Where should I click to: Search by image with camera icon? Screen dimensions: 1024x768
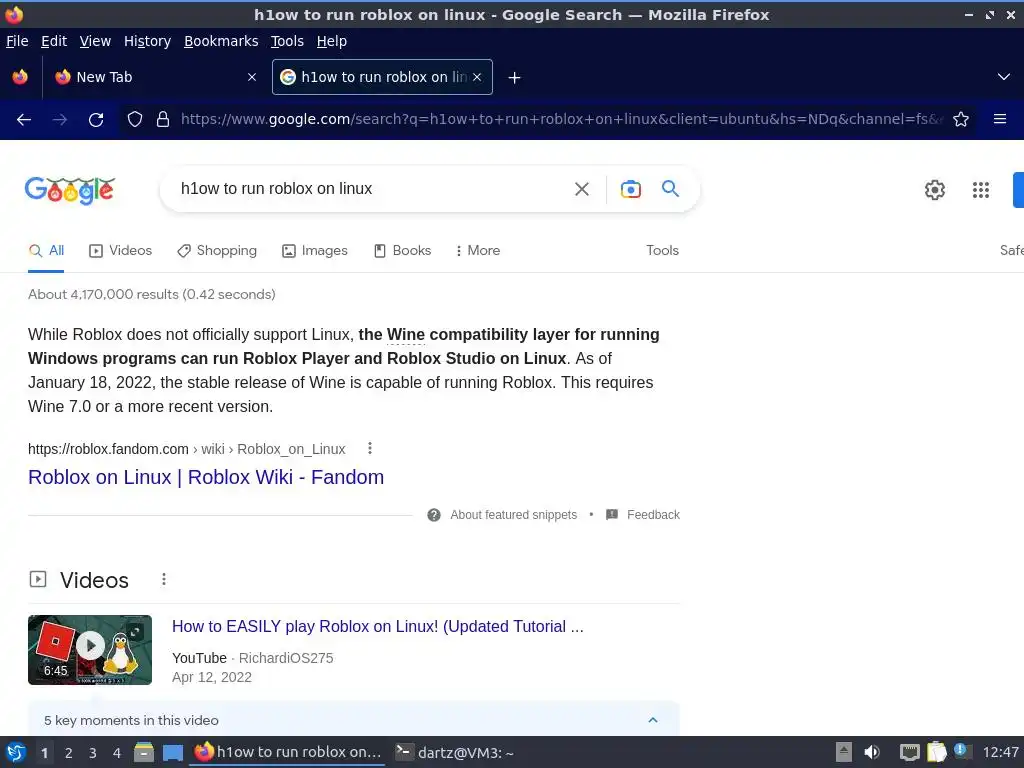tap(630, 189)
